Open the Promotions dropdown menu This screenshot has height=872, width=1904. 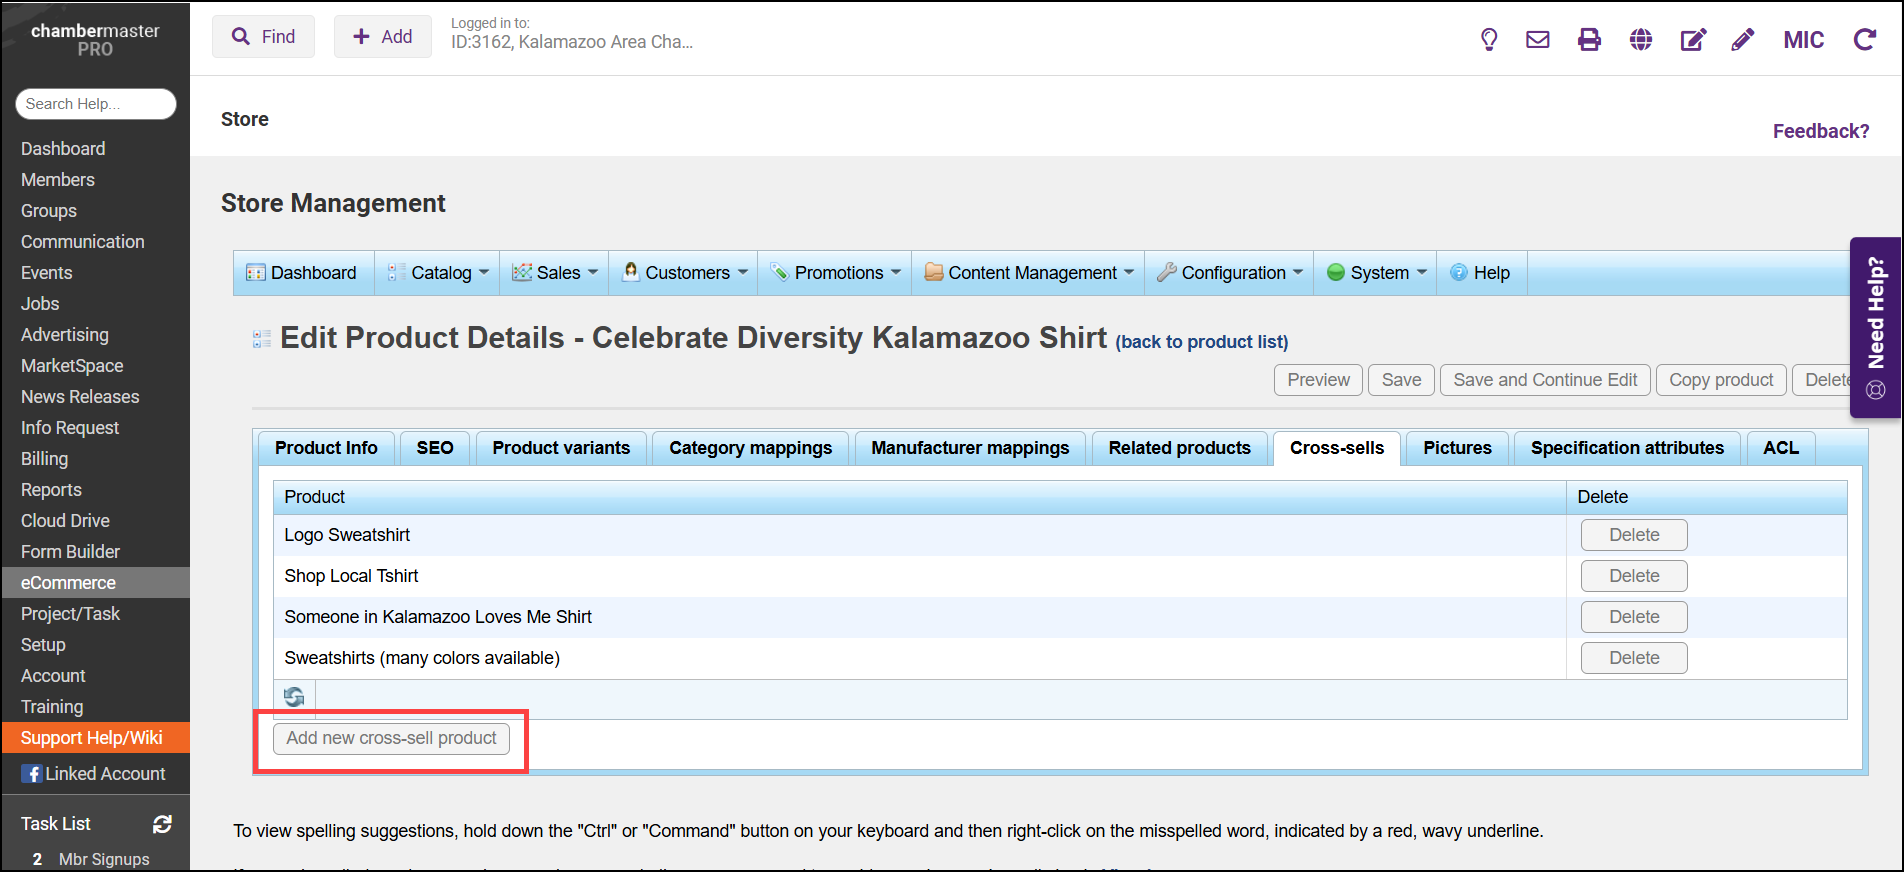pyautogui.click(x=836, y=273)
